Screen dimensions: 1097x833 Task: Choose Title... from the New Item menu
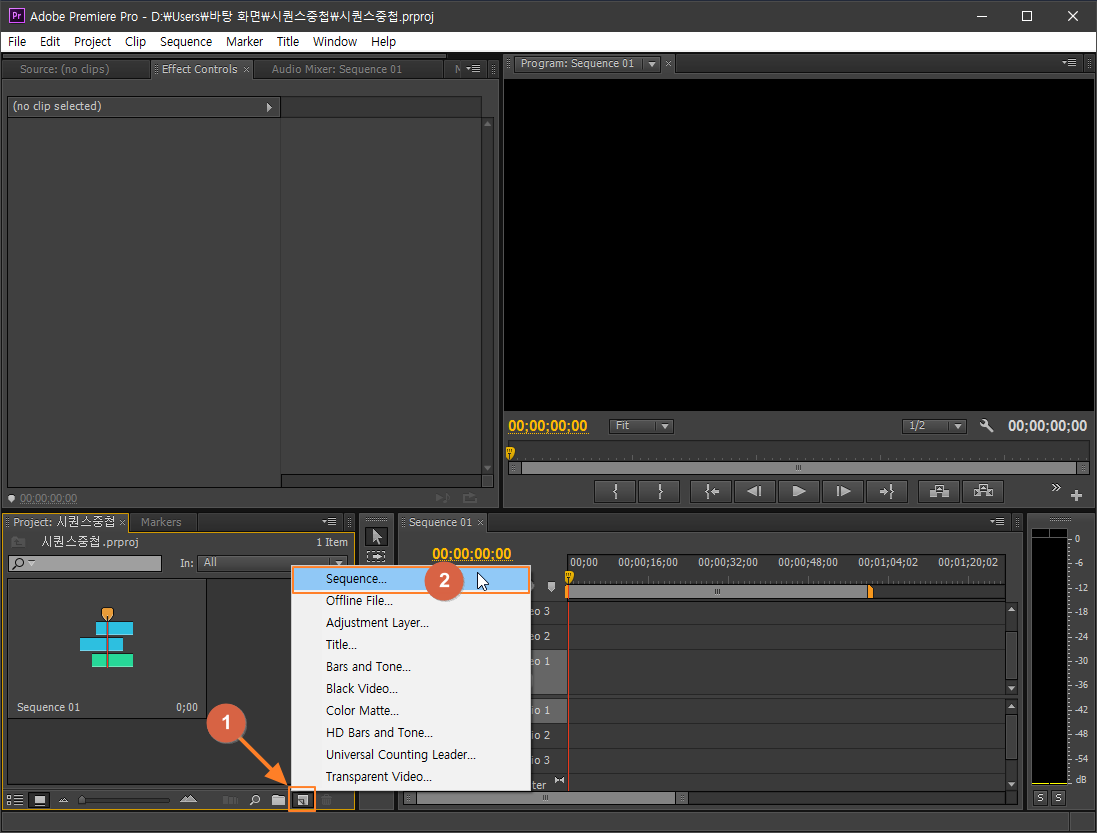411,645
